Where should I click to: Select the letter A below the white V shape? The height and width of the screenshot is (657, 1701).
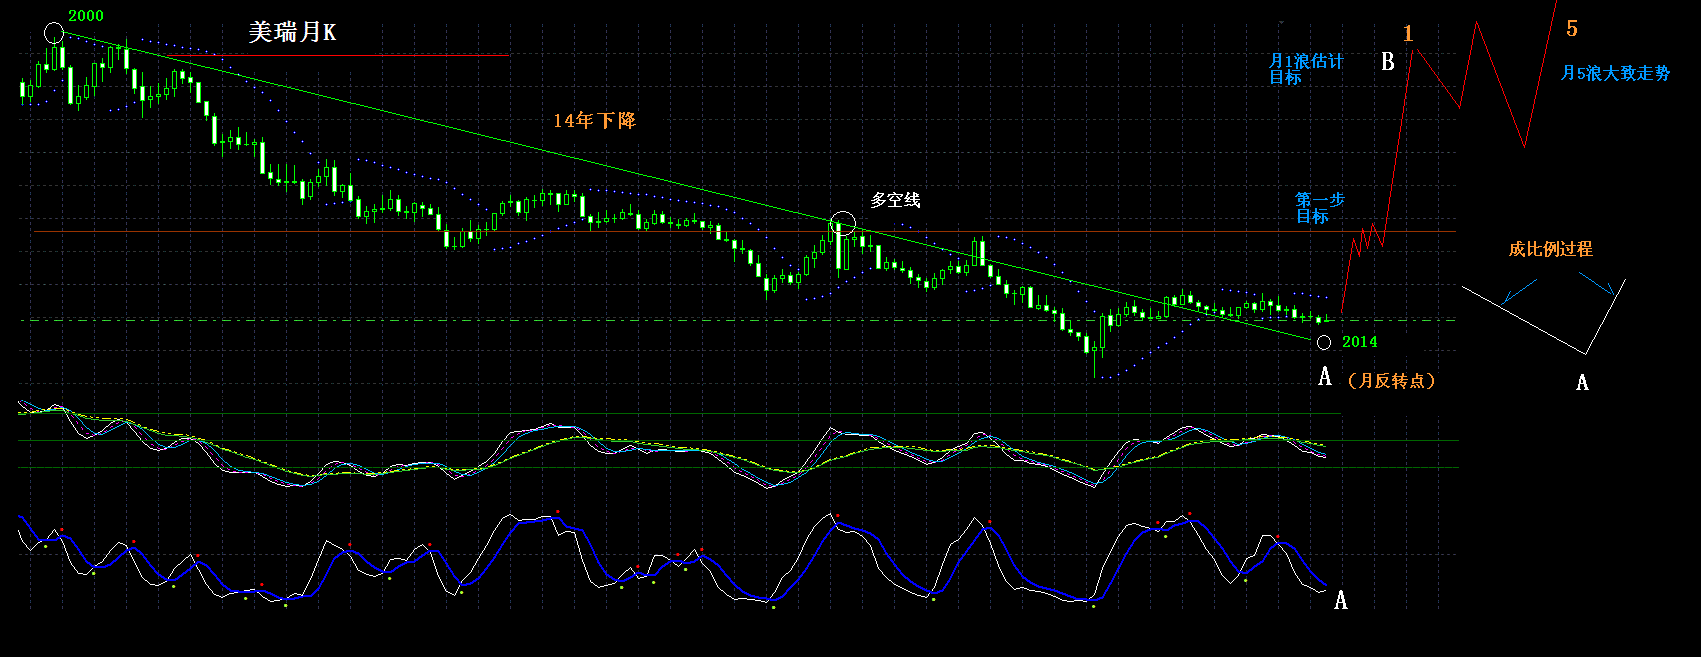coord(1582,382)
